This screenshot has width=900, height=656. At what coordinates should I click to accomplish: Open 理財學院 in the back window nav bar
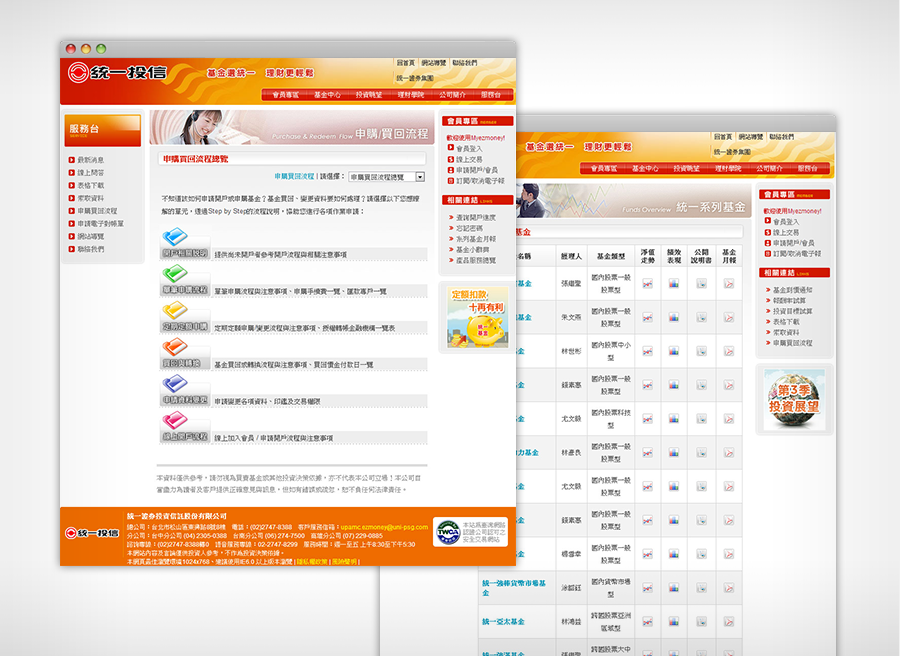coord(728,168)
